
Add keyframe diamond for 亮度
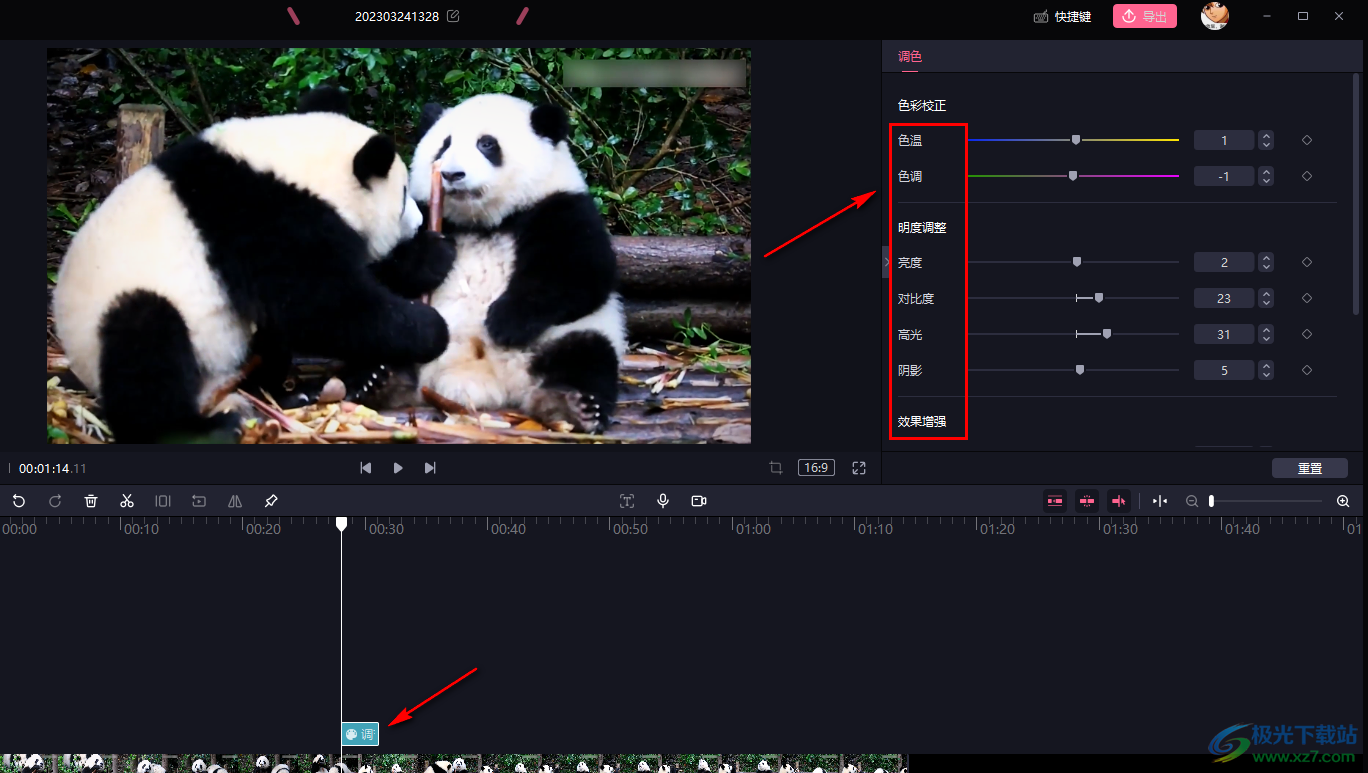(1307, 262)
